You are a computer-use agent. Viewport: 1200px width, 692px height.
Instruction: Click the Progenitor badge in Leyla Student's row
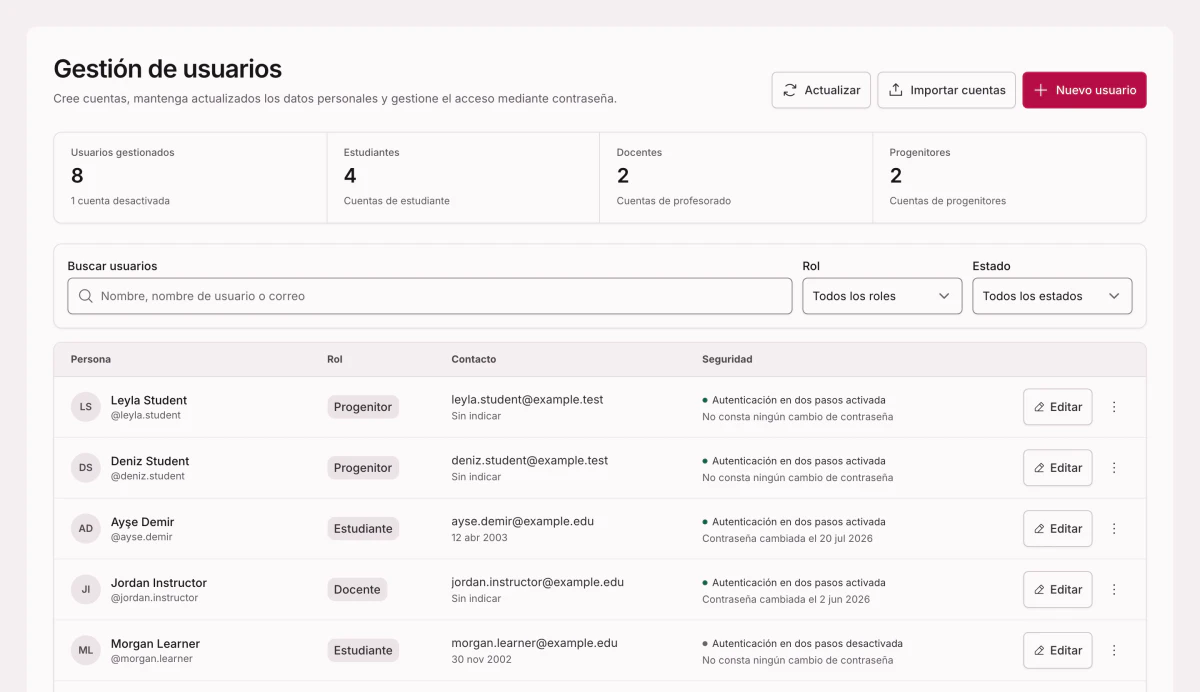click(x=363, y=407)
